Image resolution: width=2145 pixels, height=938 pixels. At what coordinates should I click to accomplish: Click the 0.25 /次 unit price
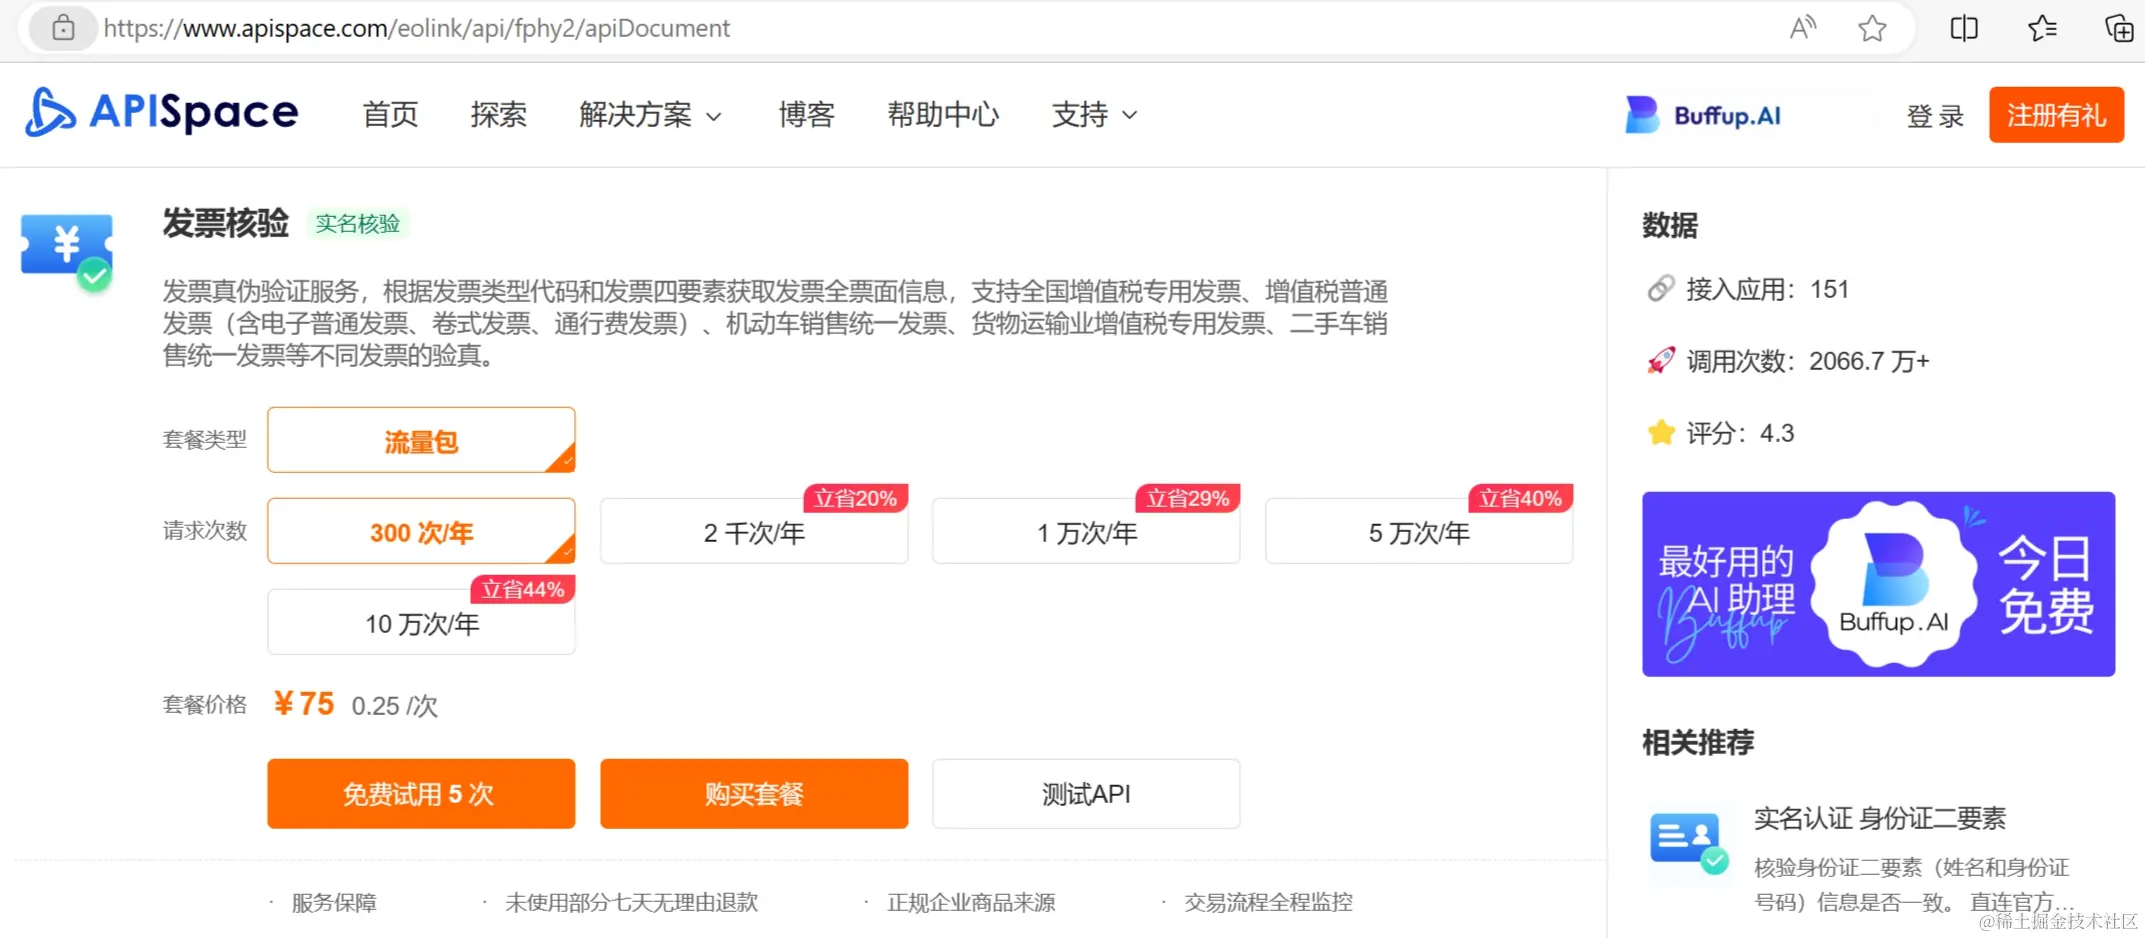click(x=394, y=706)
